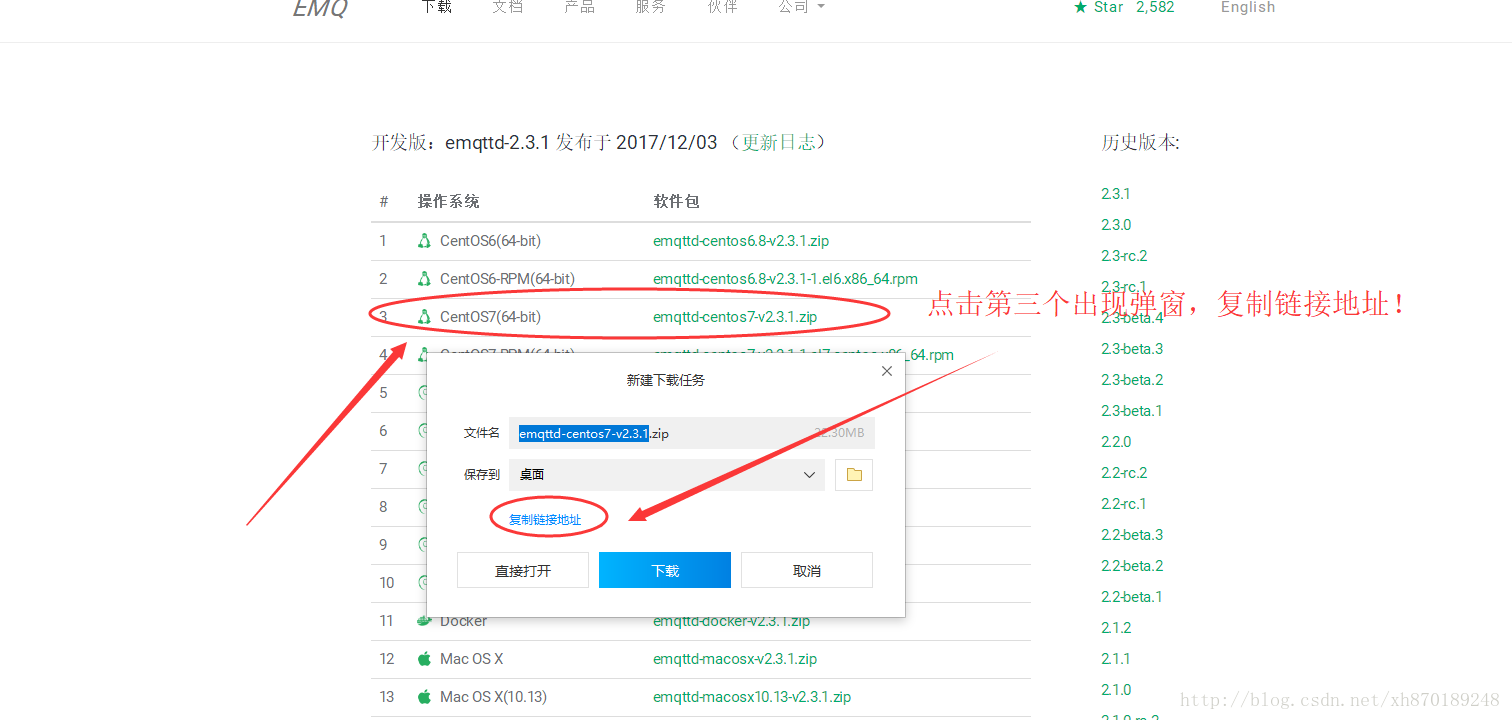Click the CentOS6(64-bit) row label

pos(490,241)
